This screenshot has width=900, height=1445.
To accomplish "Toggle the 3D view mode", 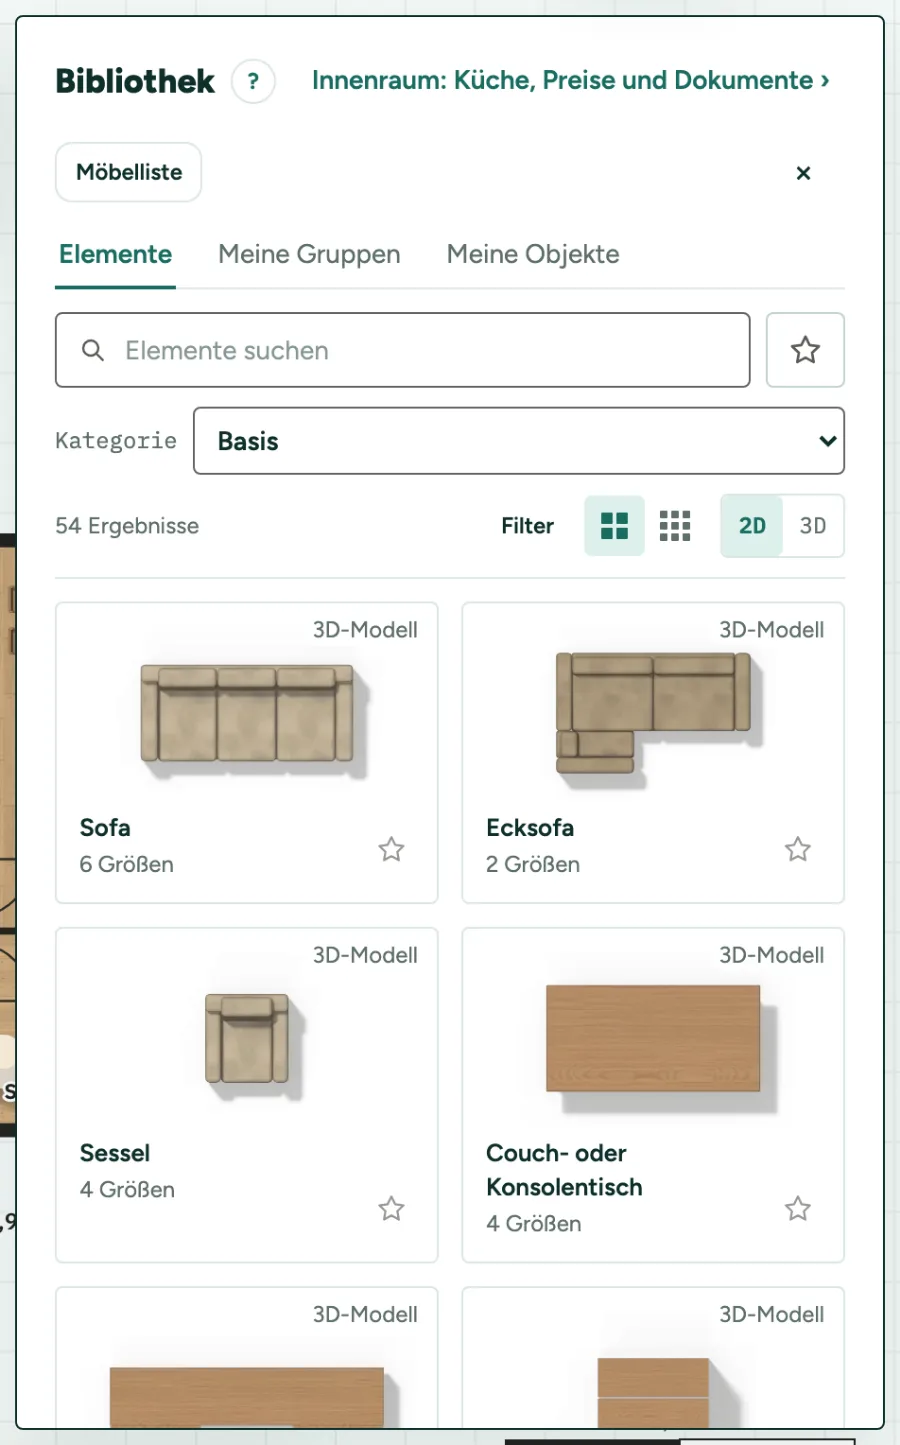I will pos(813,526).
